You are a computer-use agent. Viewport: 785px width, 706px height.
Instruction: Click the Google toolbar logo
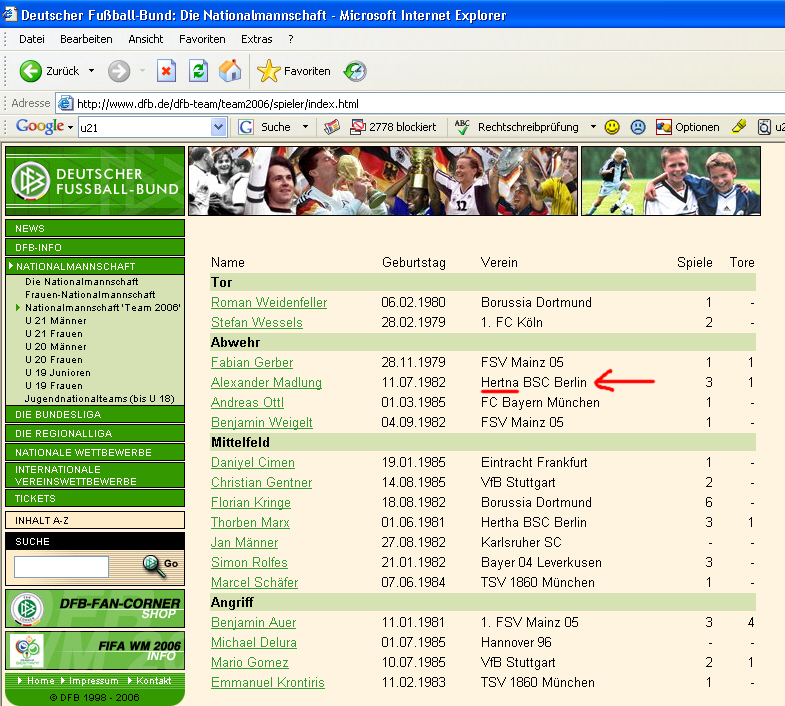click(x=40, y=126)
